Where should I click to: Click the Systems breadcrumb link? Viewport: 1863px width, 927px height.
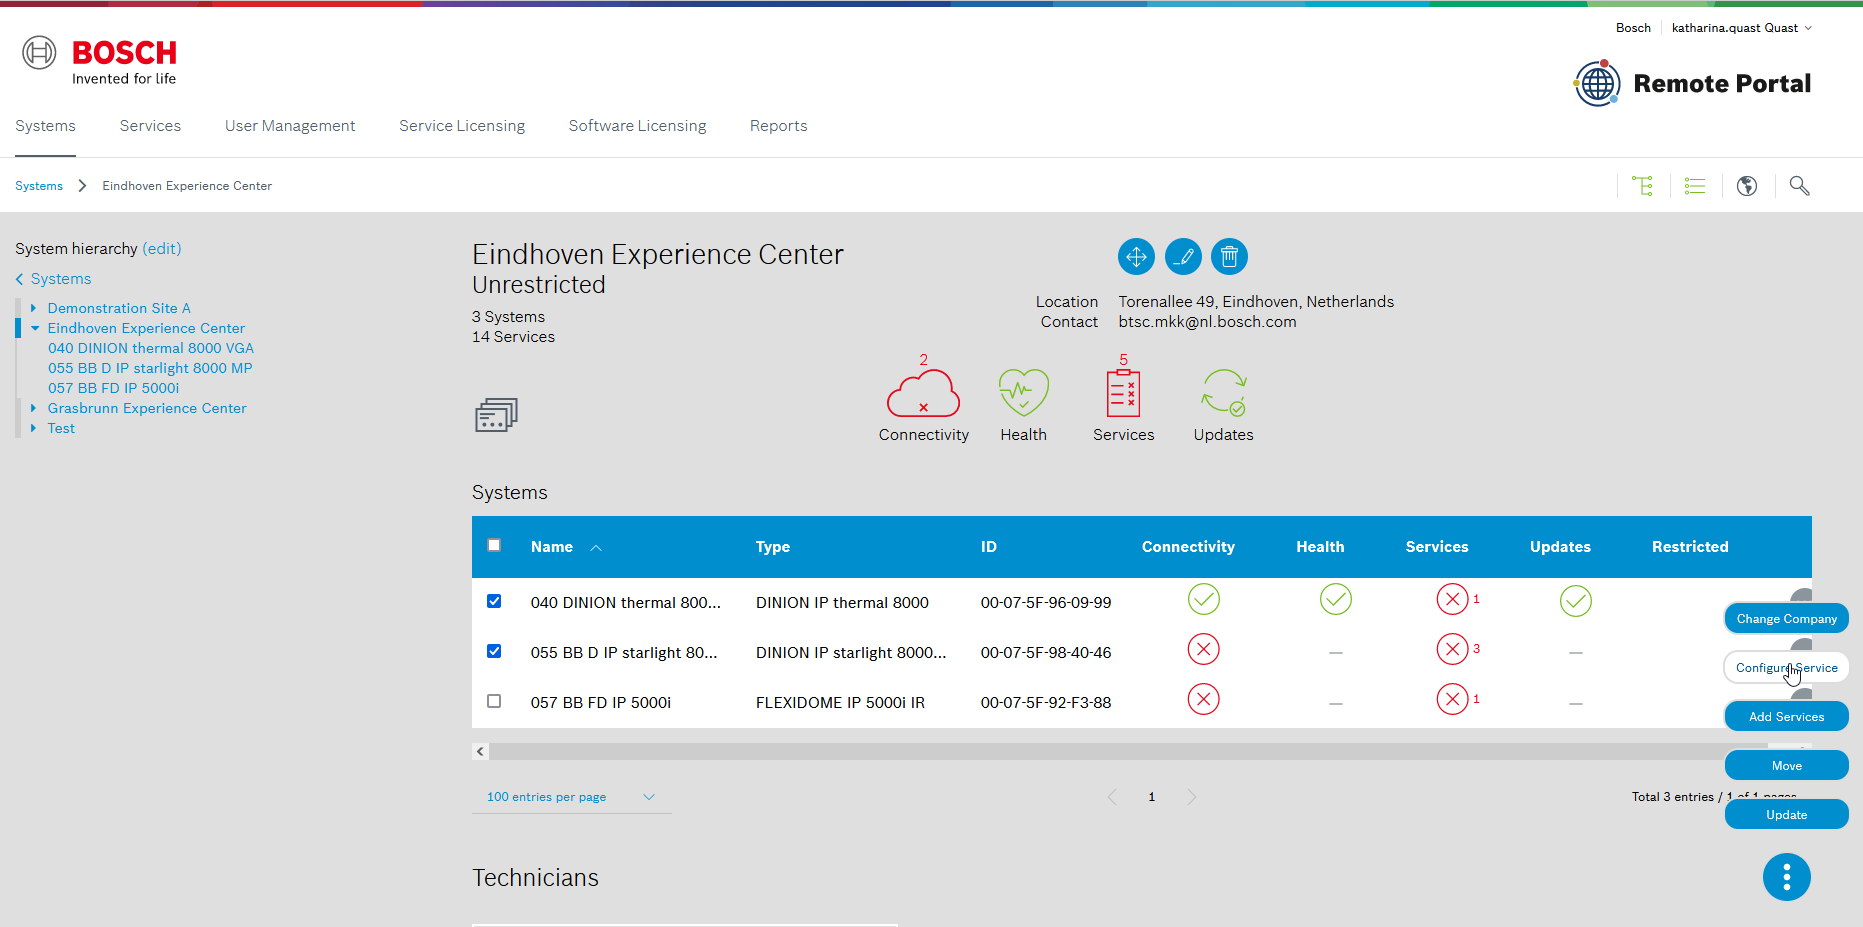click(39, 186)
